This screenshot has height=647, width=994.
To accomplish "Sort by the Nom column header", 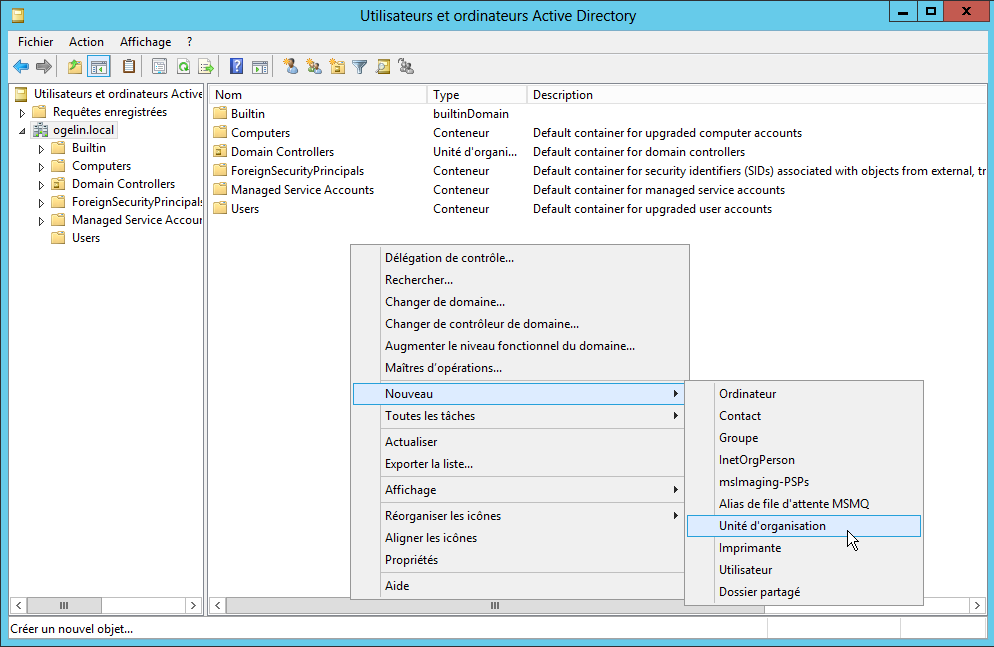I will coord(229,95).
